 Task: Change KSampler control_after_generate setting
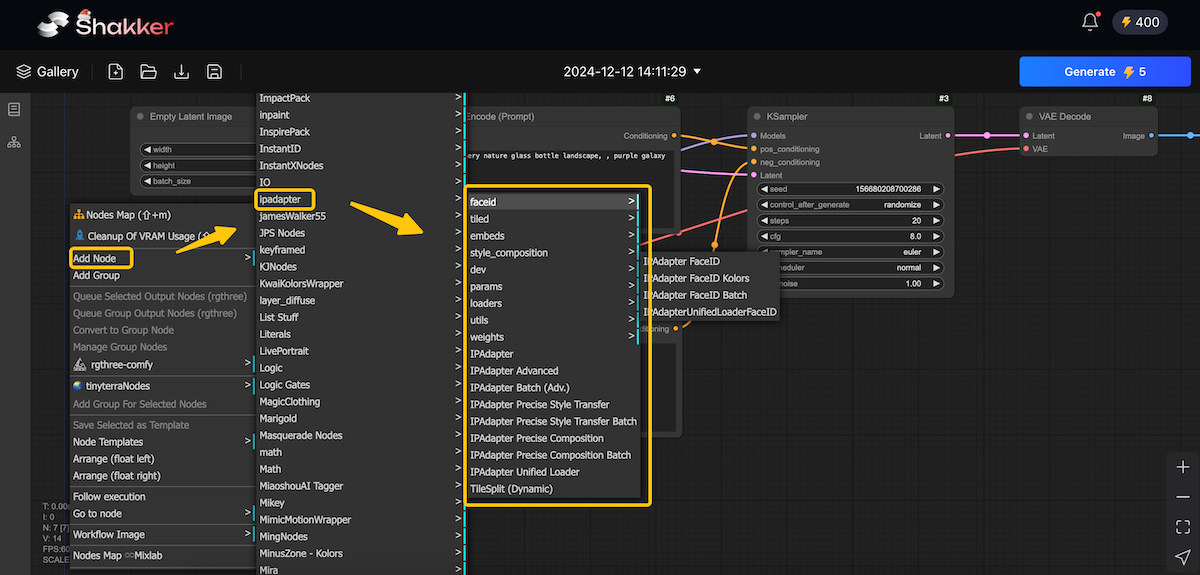(x=850, y=204)
